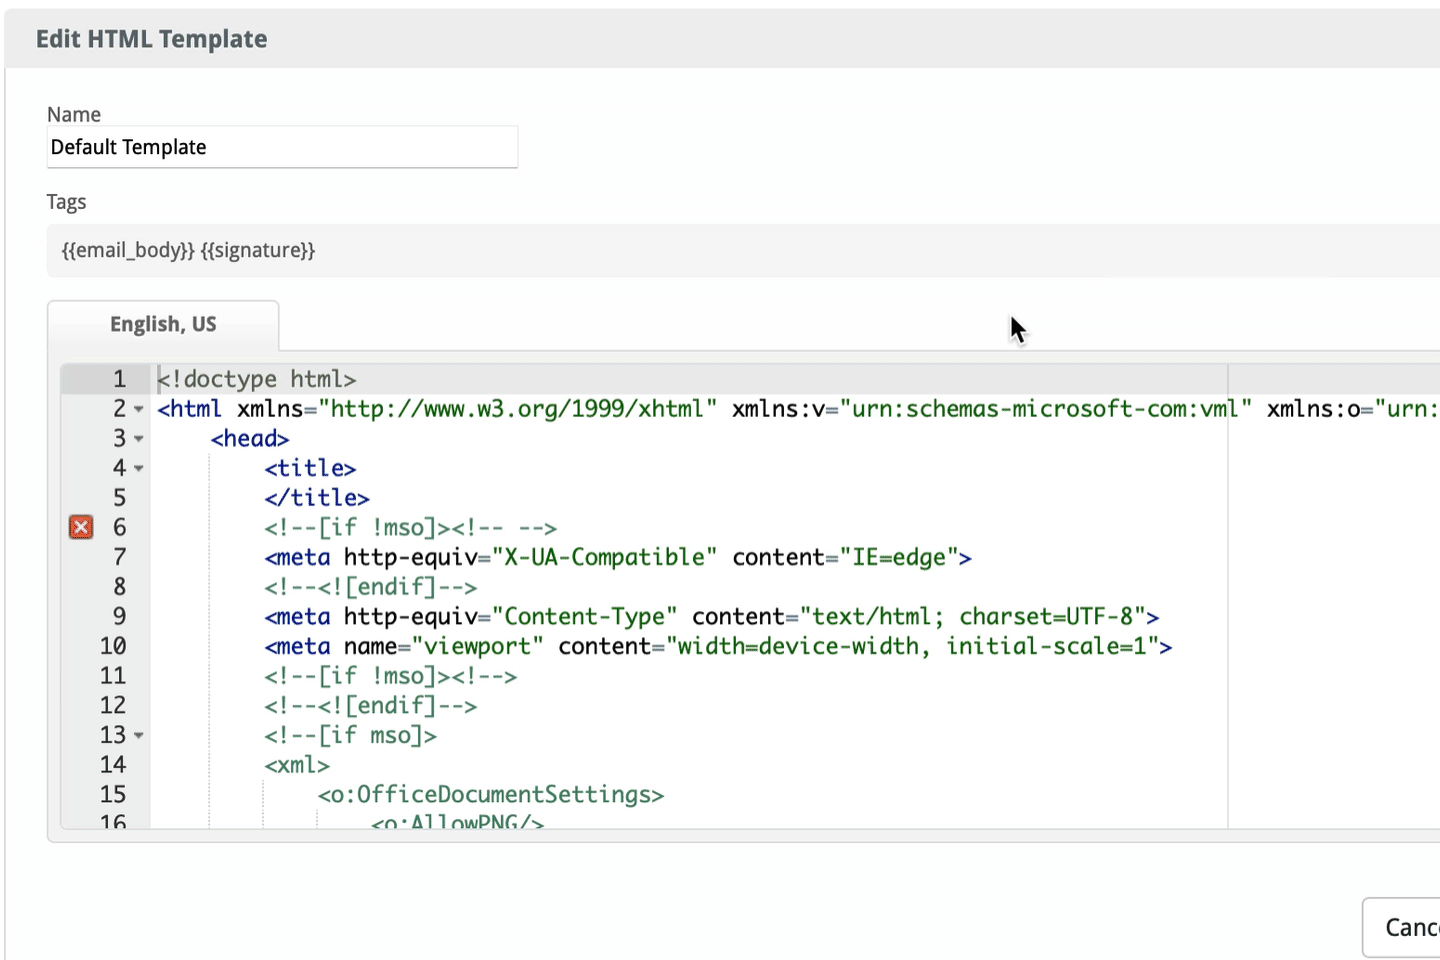Click the X-UA-Compatible meta tag line
This screenshot has width=1440, height=960.
coord(618,557)
